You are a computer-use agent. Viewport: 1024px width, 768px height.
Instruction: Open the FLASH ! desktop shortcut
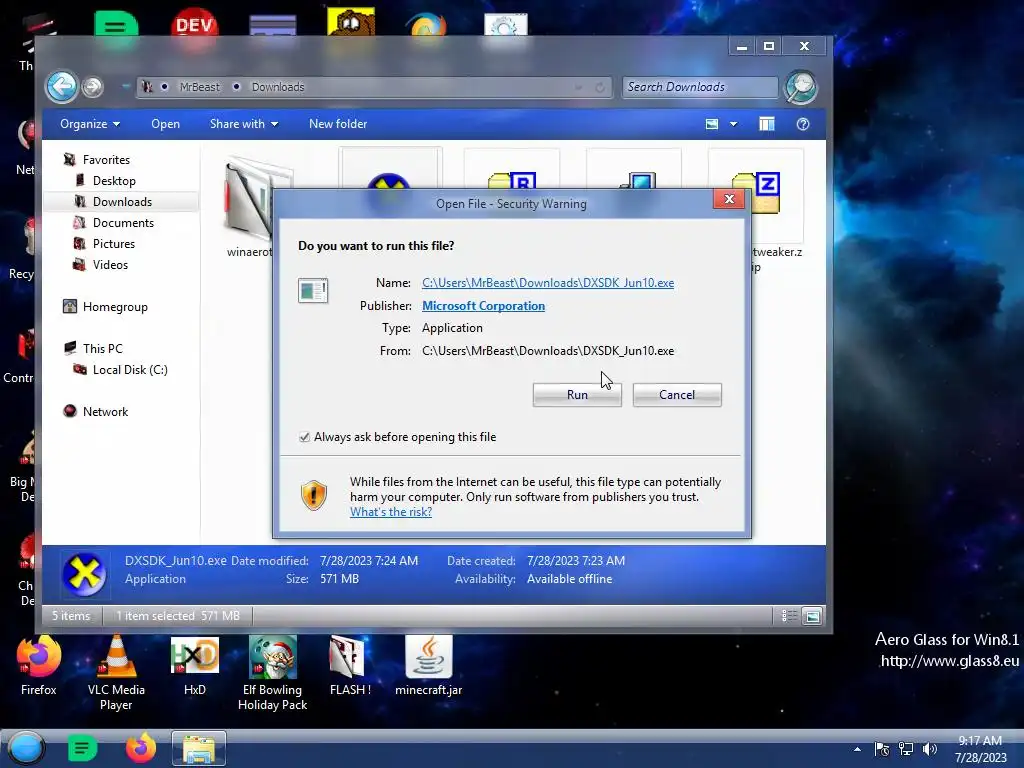pos(349,666)
